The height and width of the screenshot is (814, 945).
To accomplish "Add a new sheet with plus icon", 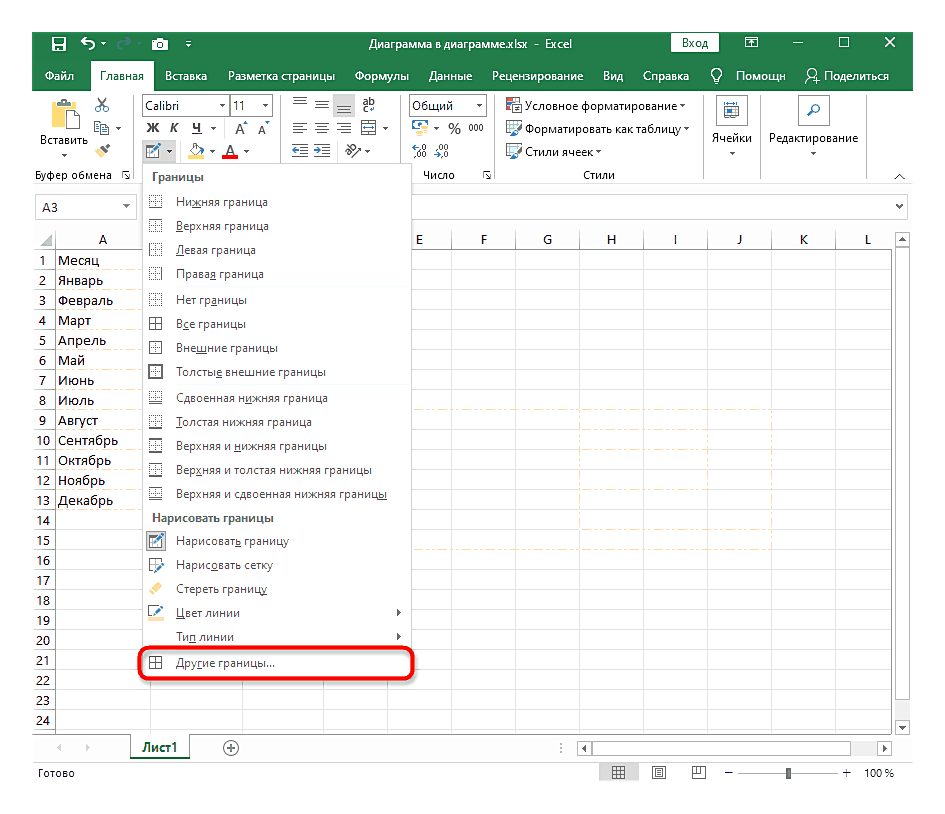I will coord(231,747).
